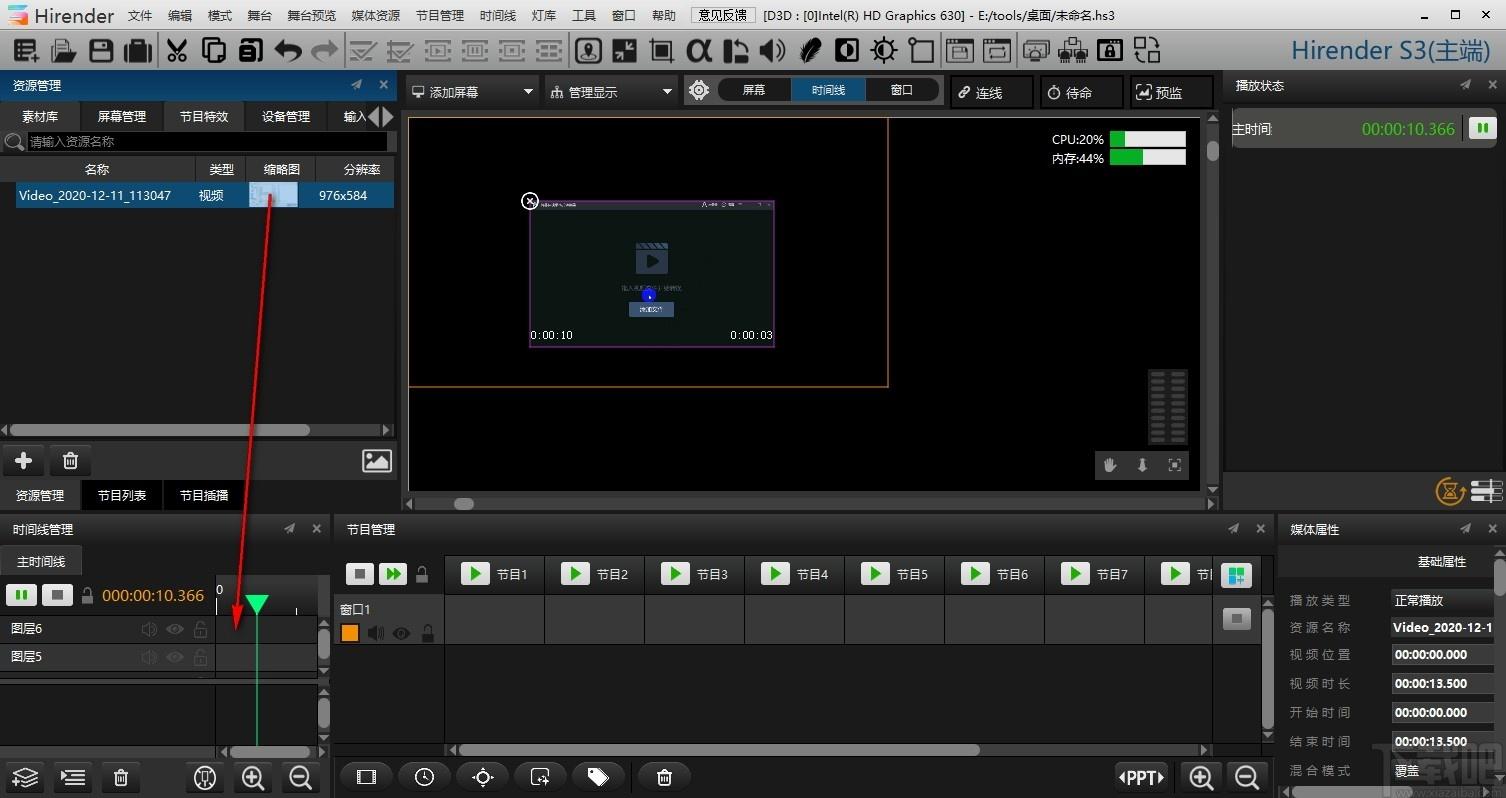Click the clock icon in program toolbar
Screen dimensions: 1506x798
pyautogui.click(x=424, y=777)
